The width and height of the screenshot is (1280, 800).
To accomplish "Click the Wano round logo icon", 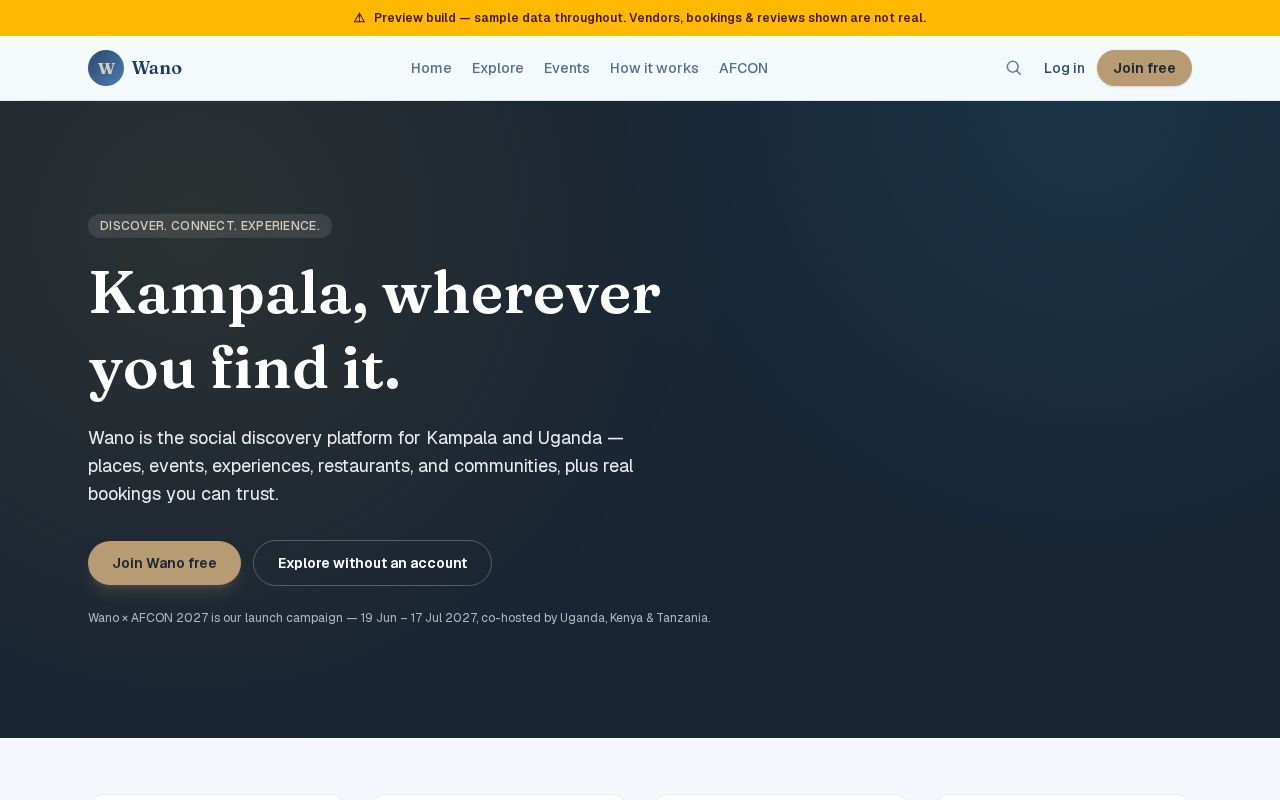I will tap(106, 68).
